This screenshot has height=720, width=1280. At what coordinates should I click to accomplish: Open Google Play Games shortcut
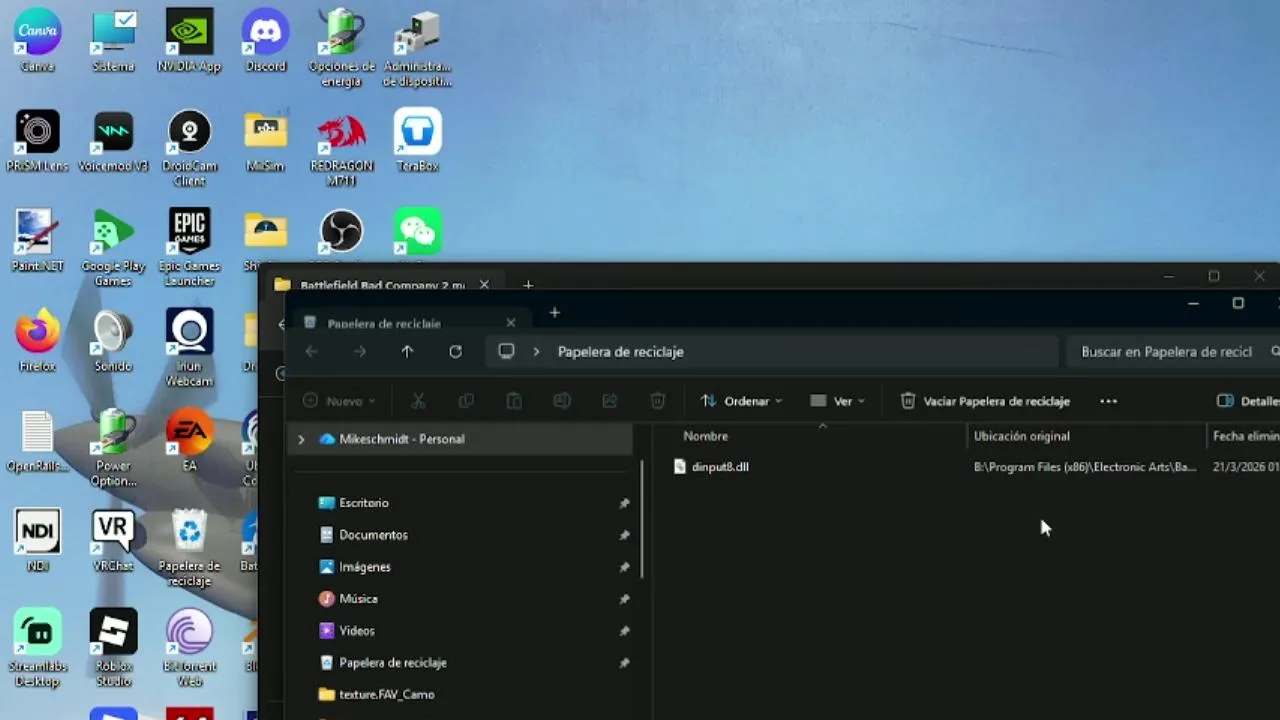113,247
